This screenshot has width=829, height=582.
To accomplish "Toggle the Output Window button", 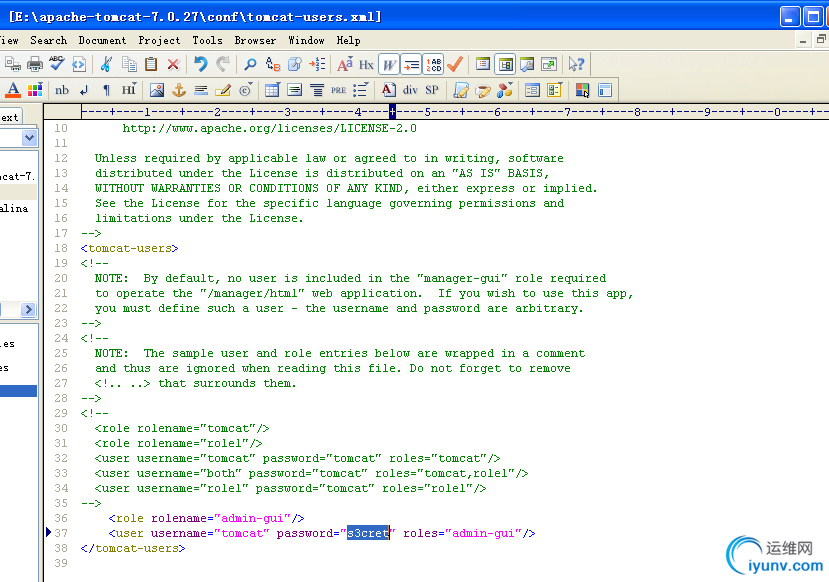I will click(527, 64).
